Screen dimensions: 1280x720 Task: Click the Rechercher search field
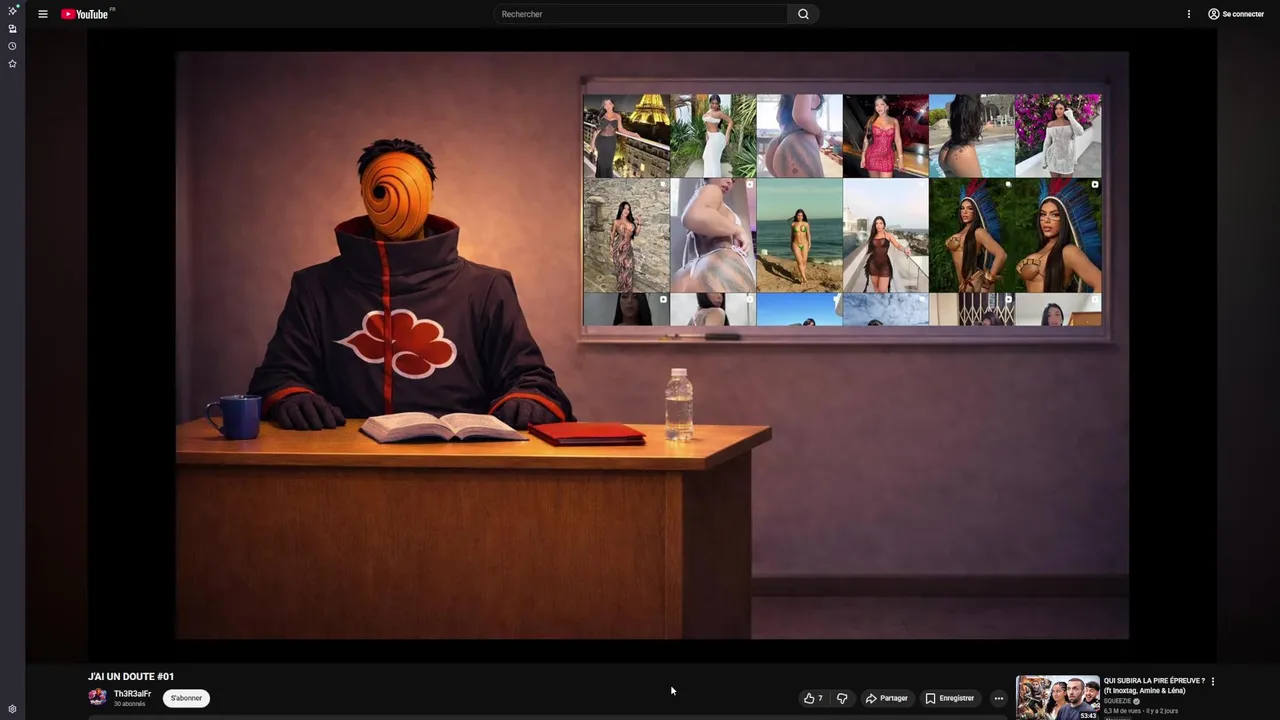tap(641, 14)
